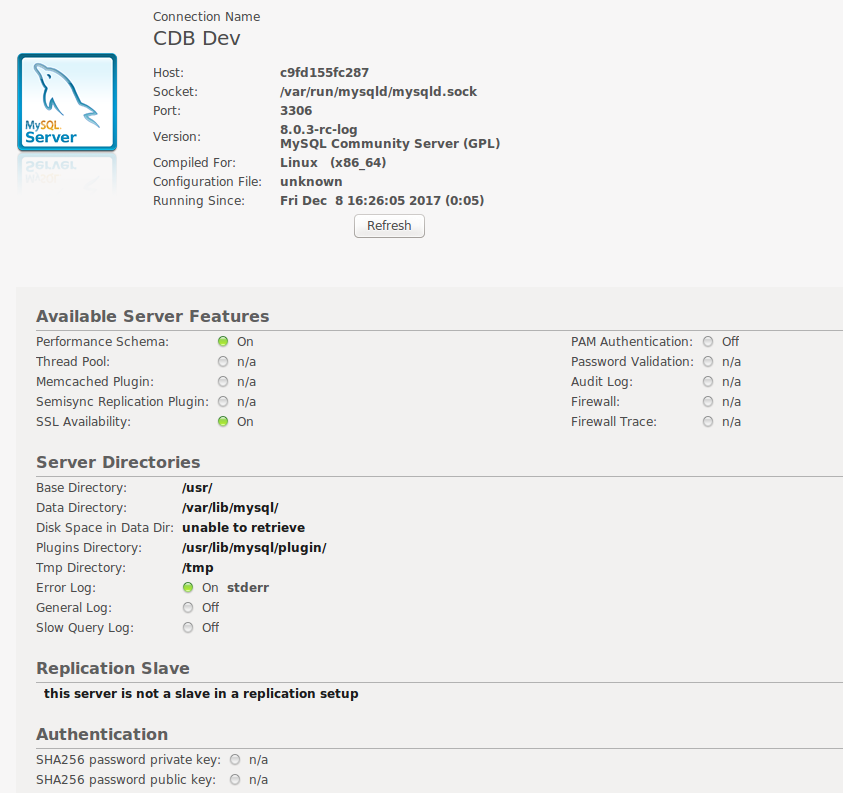Click the host value c9fd155fc287
The width and height of the screenshot is (843, 793).
coord(324,73)
